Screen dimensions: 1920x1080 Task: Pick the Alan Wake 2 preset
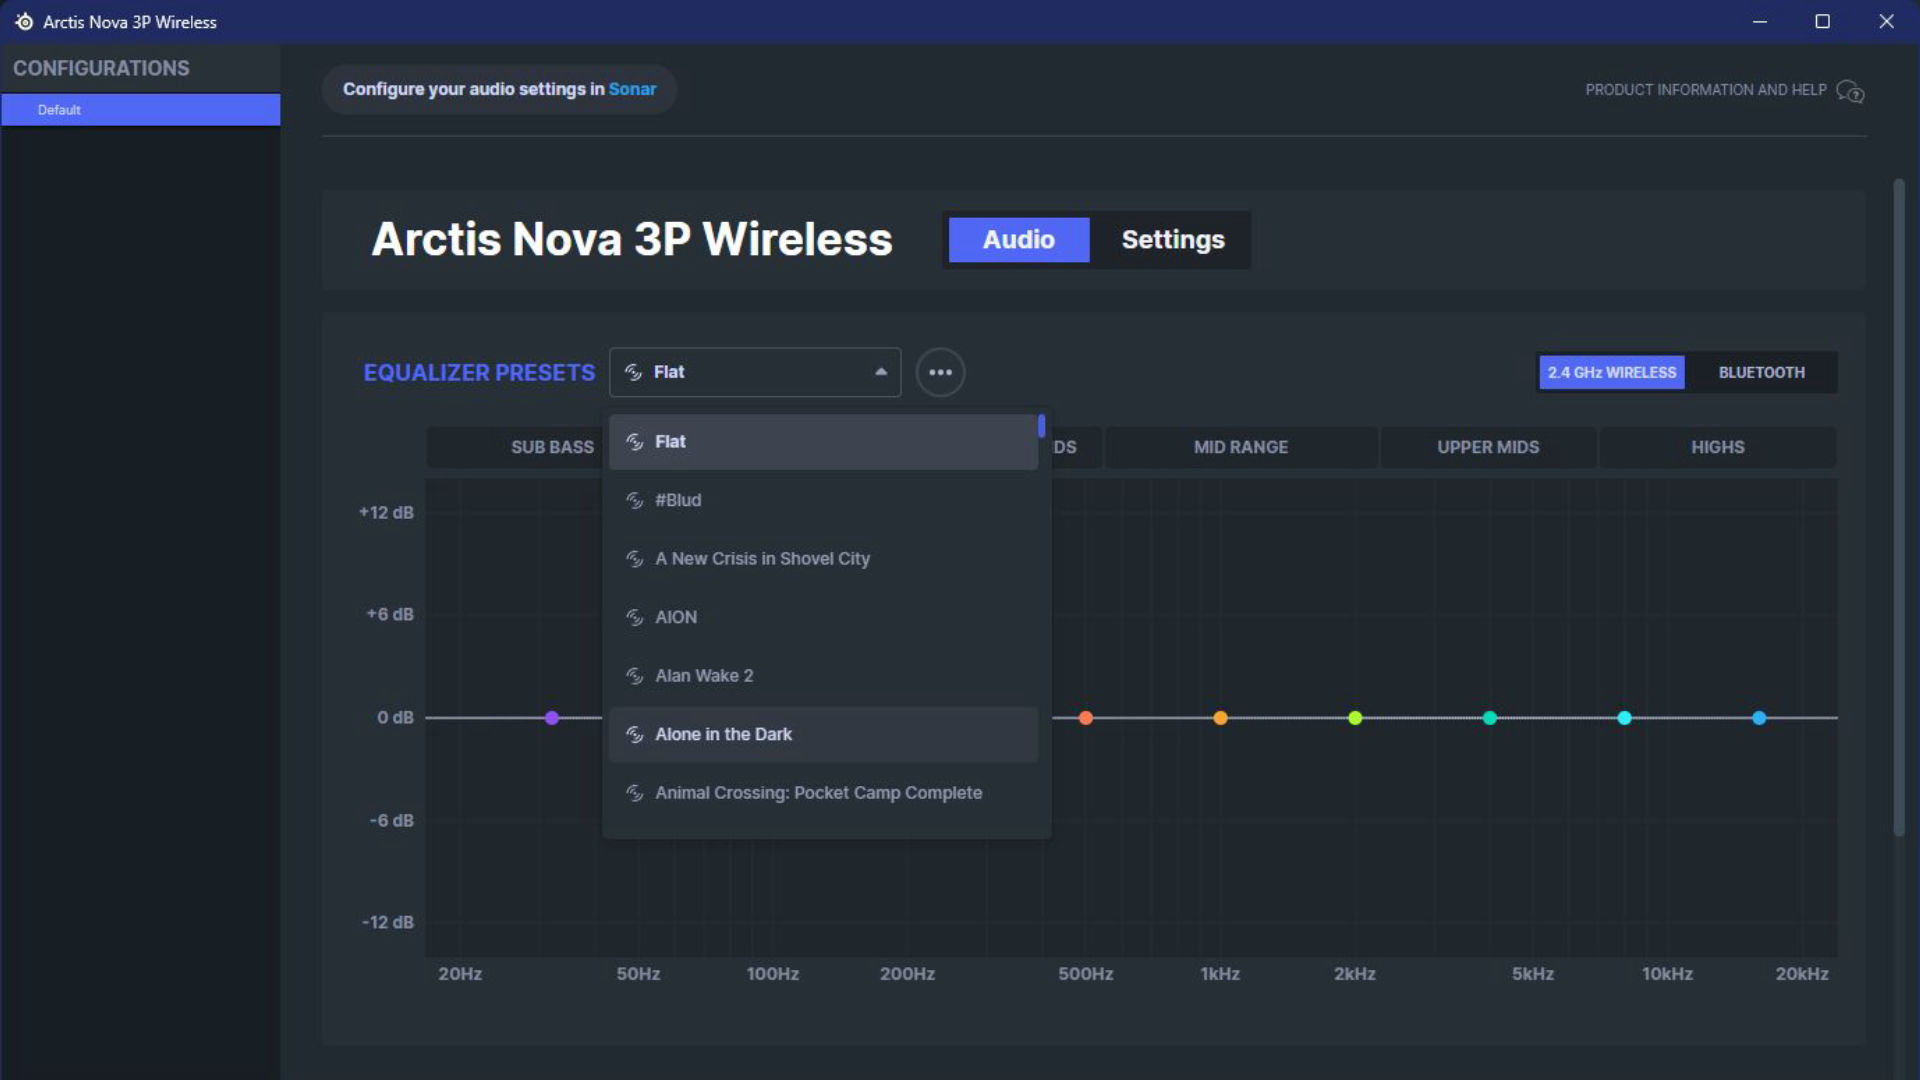[x=823, y=676]
